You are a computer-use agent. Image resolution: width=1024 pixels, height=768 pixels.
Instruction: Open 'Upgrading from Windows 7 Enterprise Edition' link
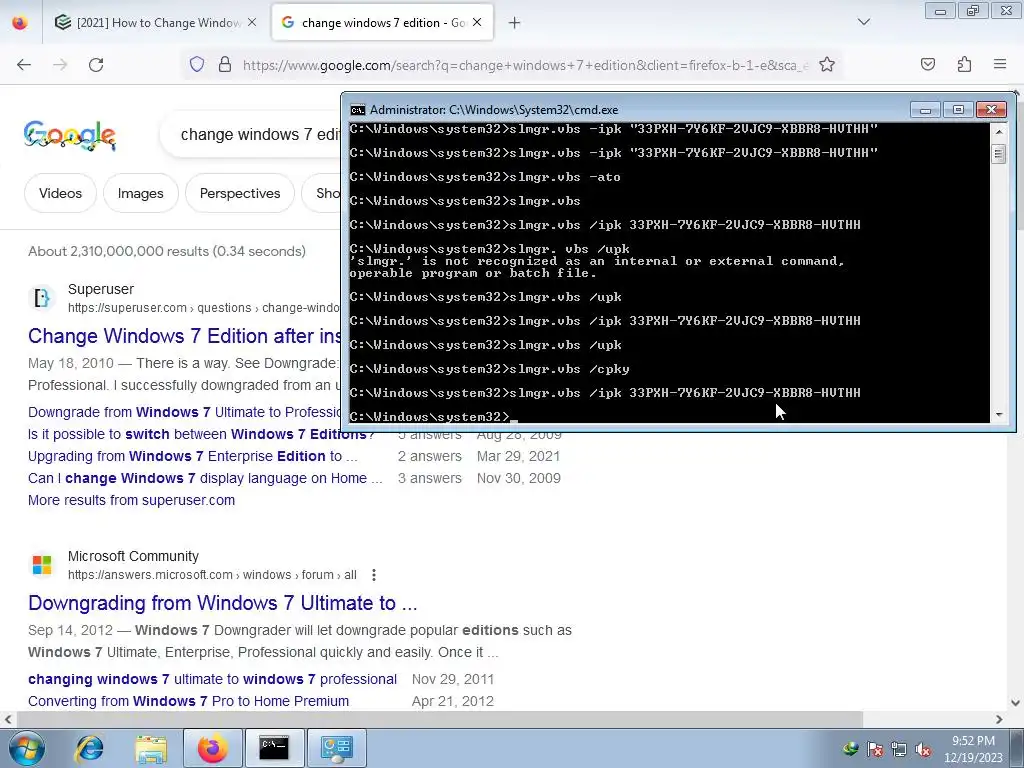(193, 456)
